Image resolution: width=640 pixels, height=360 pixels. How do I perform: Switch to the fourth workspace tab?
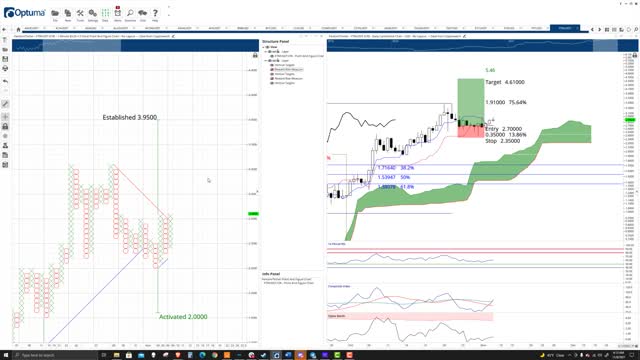point(121,28)
